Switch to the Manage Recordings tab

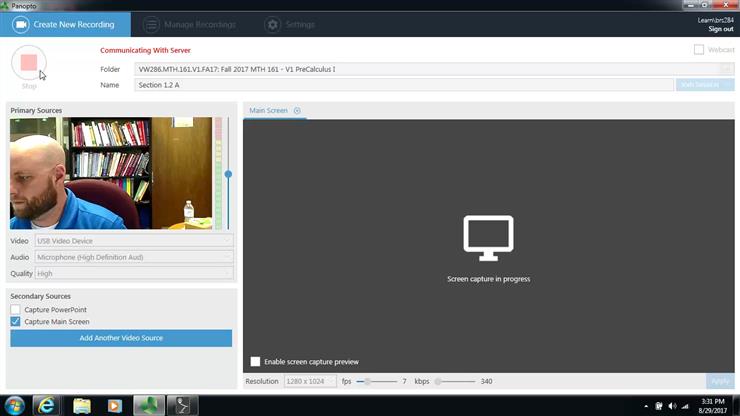pos(189,24)
